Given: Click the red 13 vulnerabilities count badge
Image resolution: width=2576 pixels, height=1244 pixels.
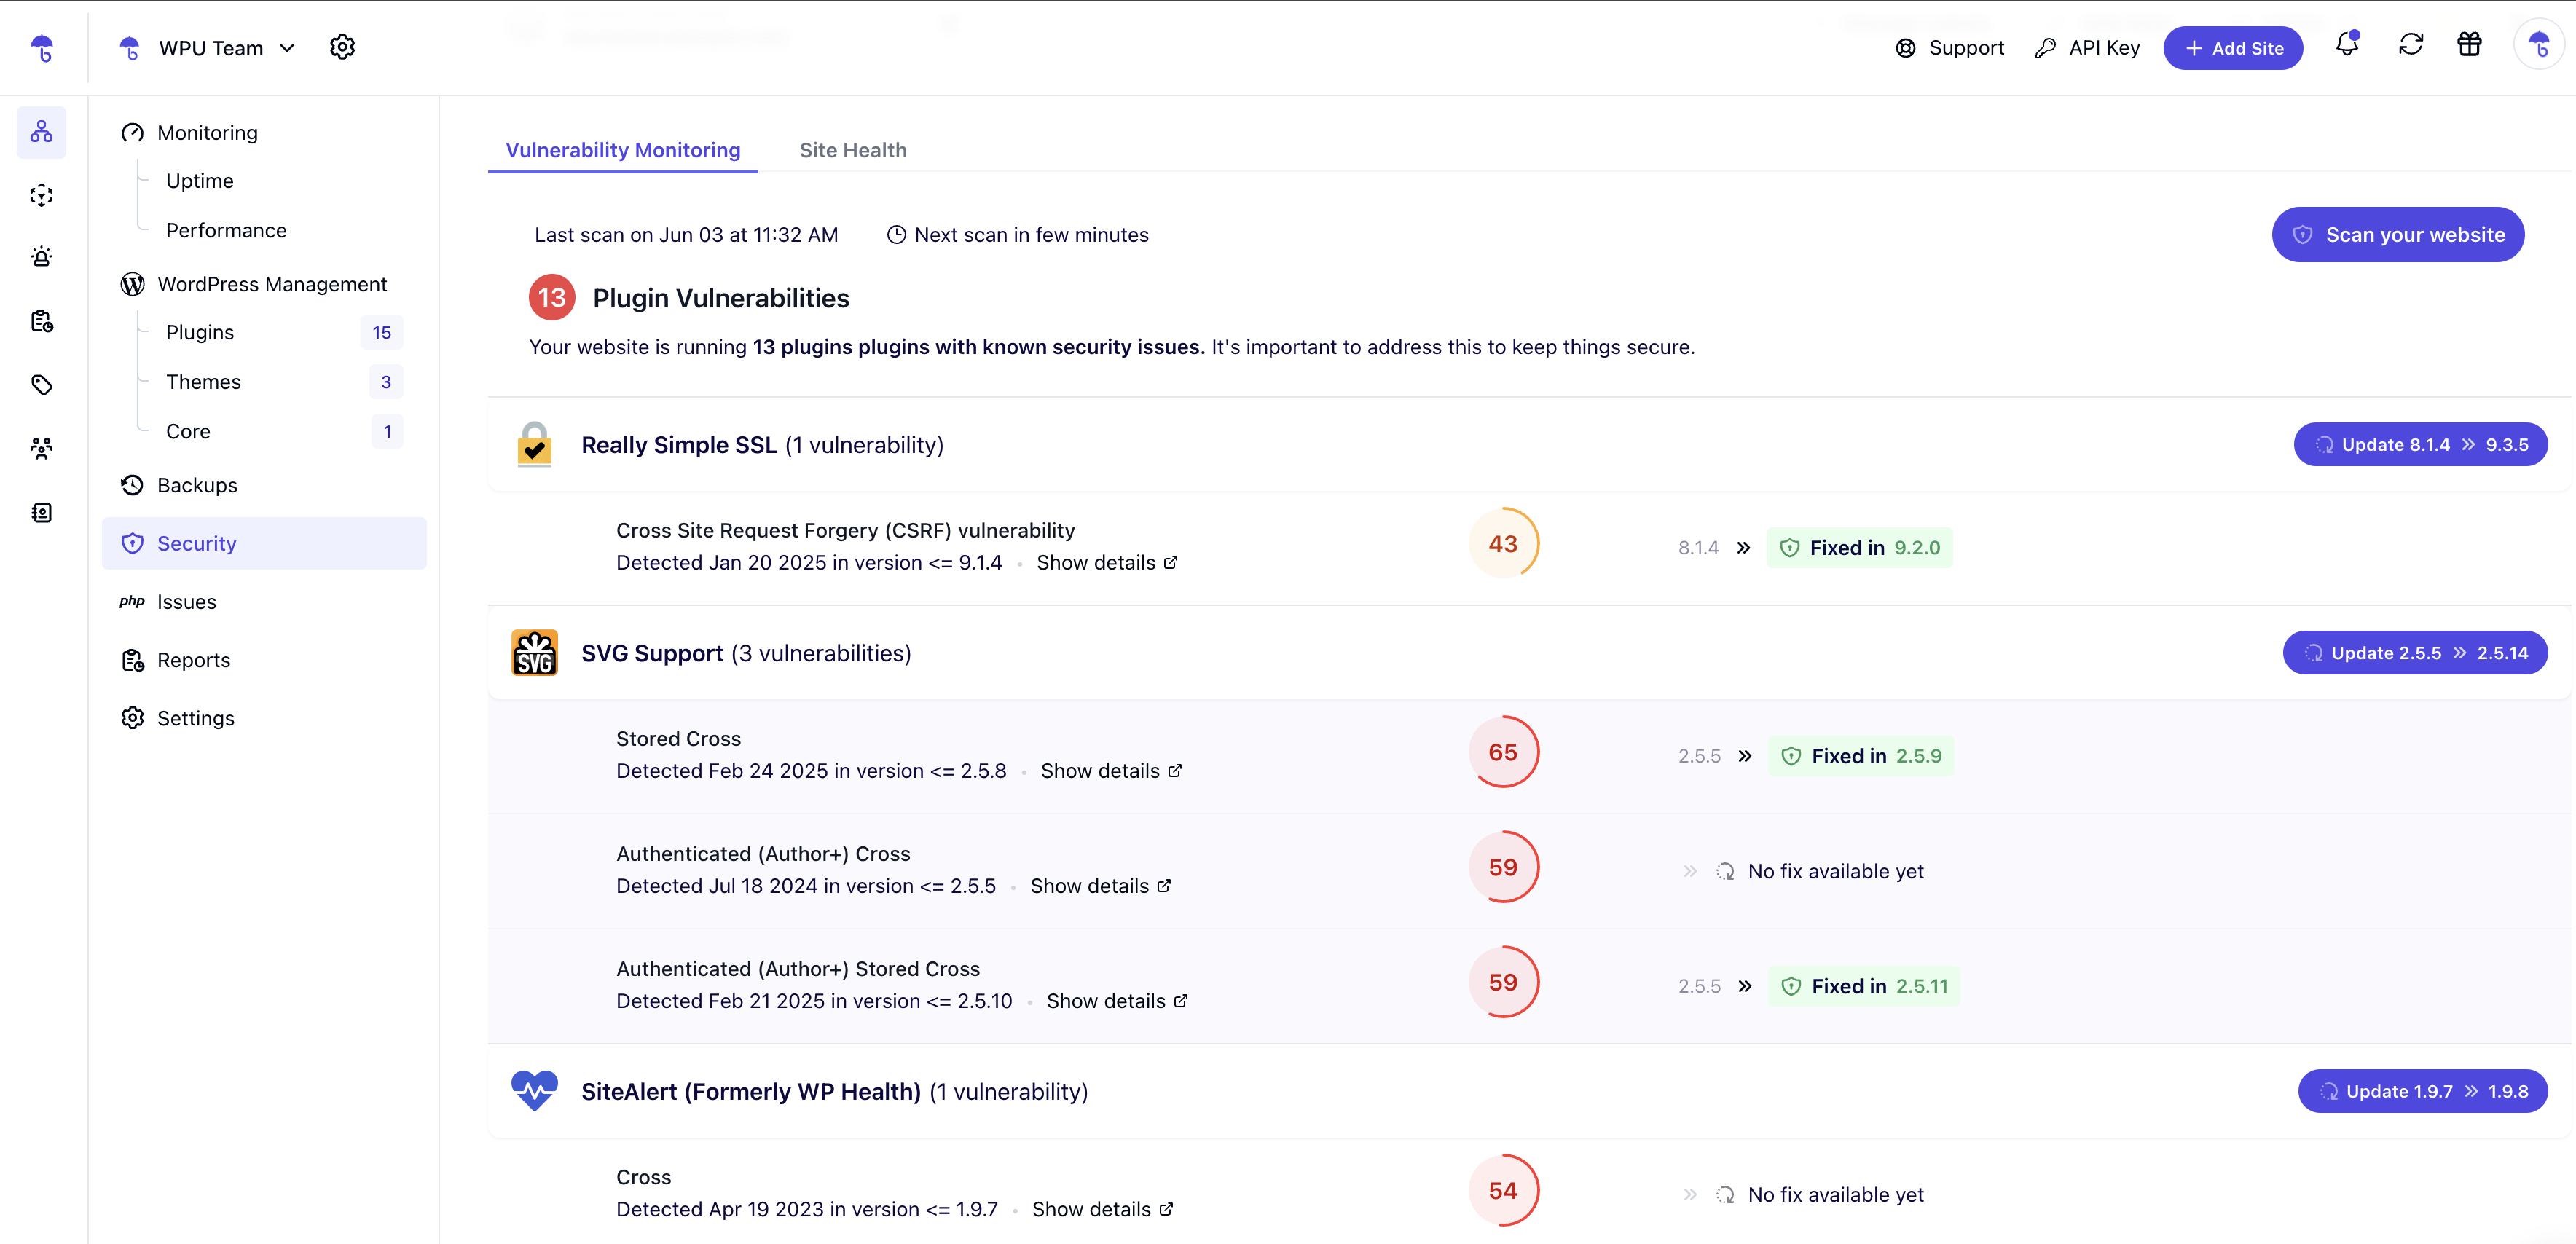Looking at the screenshot, I should point(551,298).
